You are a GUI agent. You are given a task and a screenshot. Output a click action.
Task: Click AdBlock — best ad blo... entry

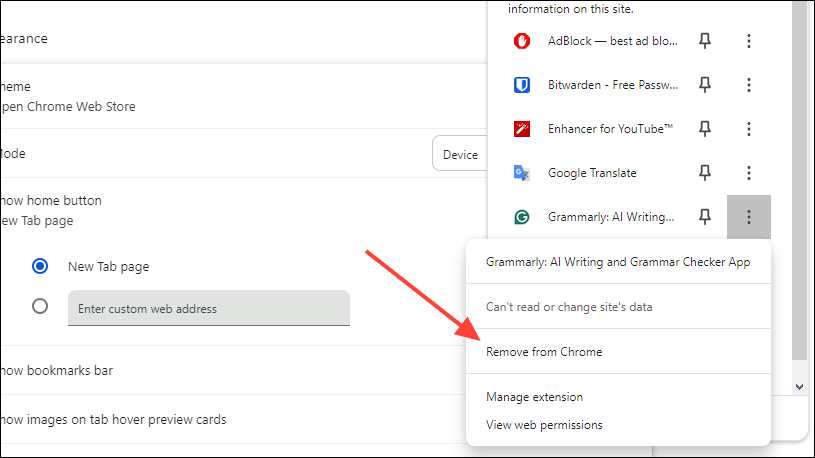[613, 41]
